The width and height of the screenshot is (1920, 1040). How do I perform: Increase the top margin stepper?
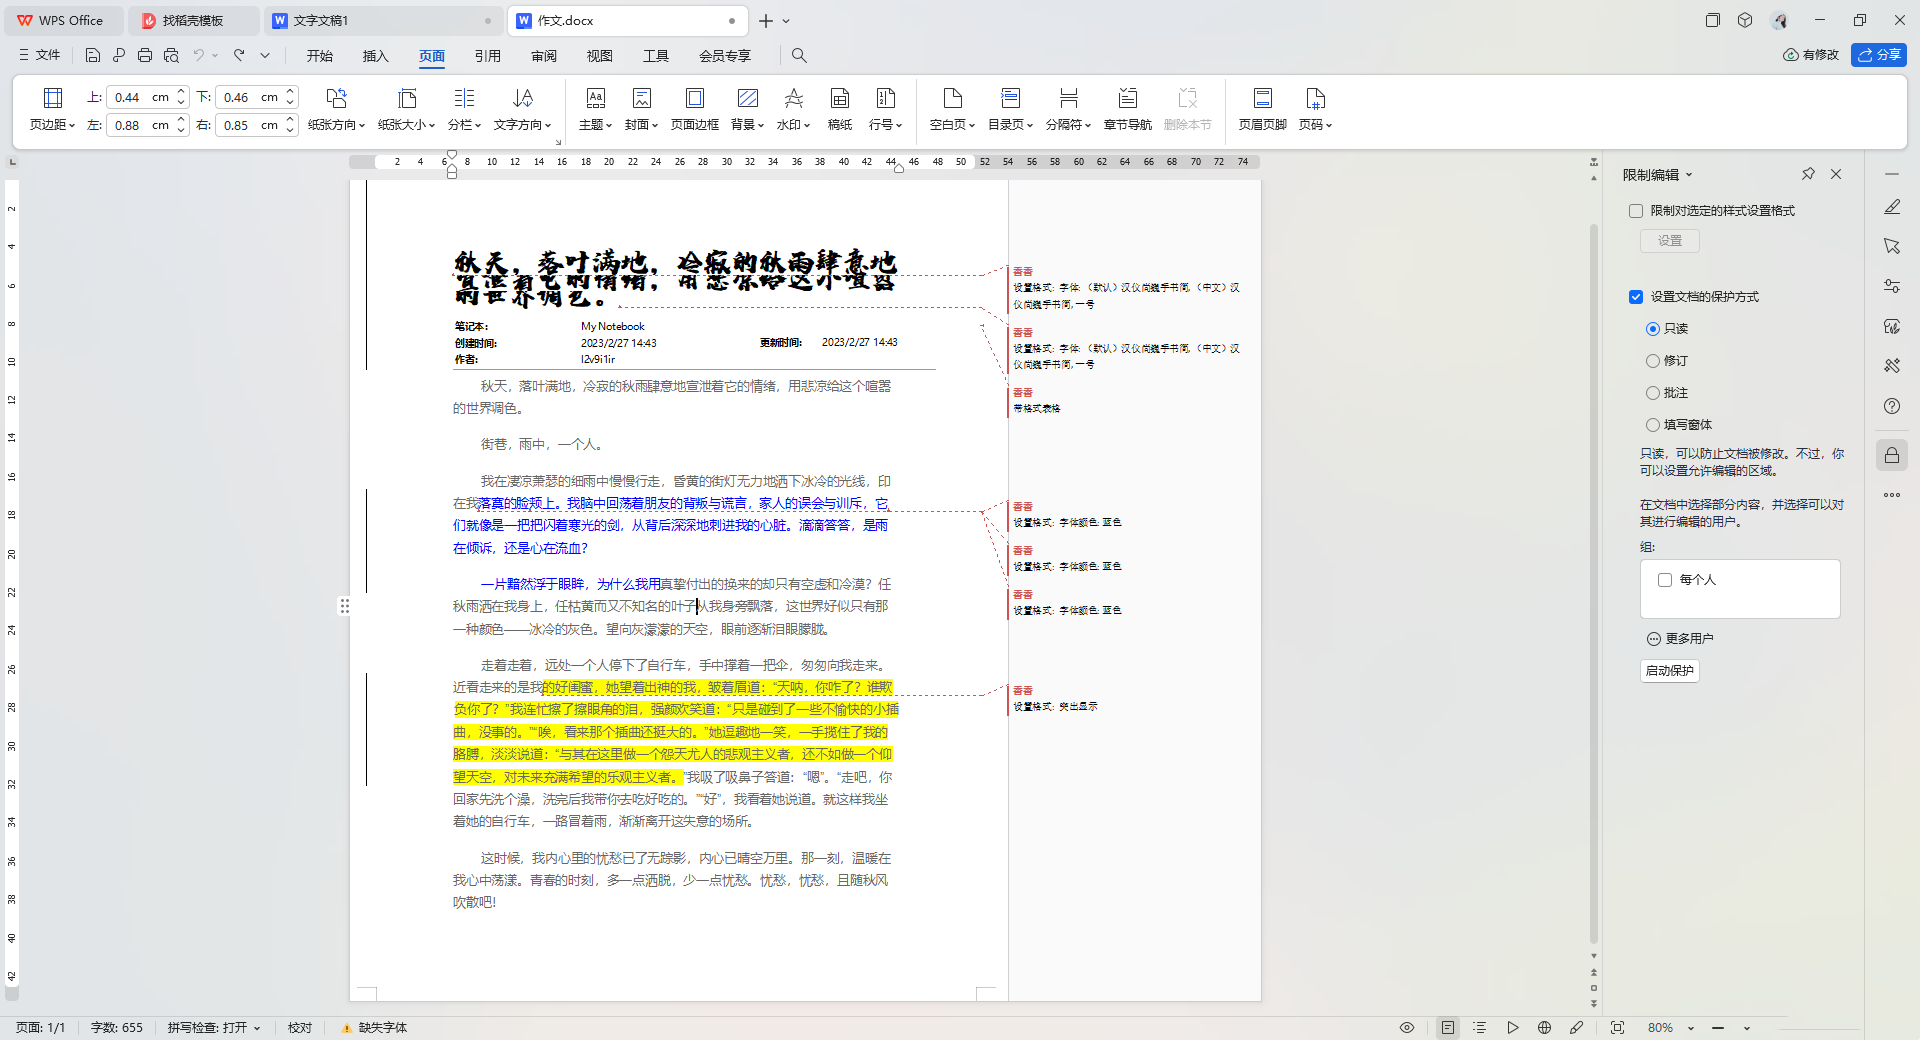(x=181, y=92)
